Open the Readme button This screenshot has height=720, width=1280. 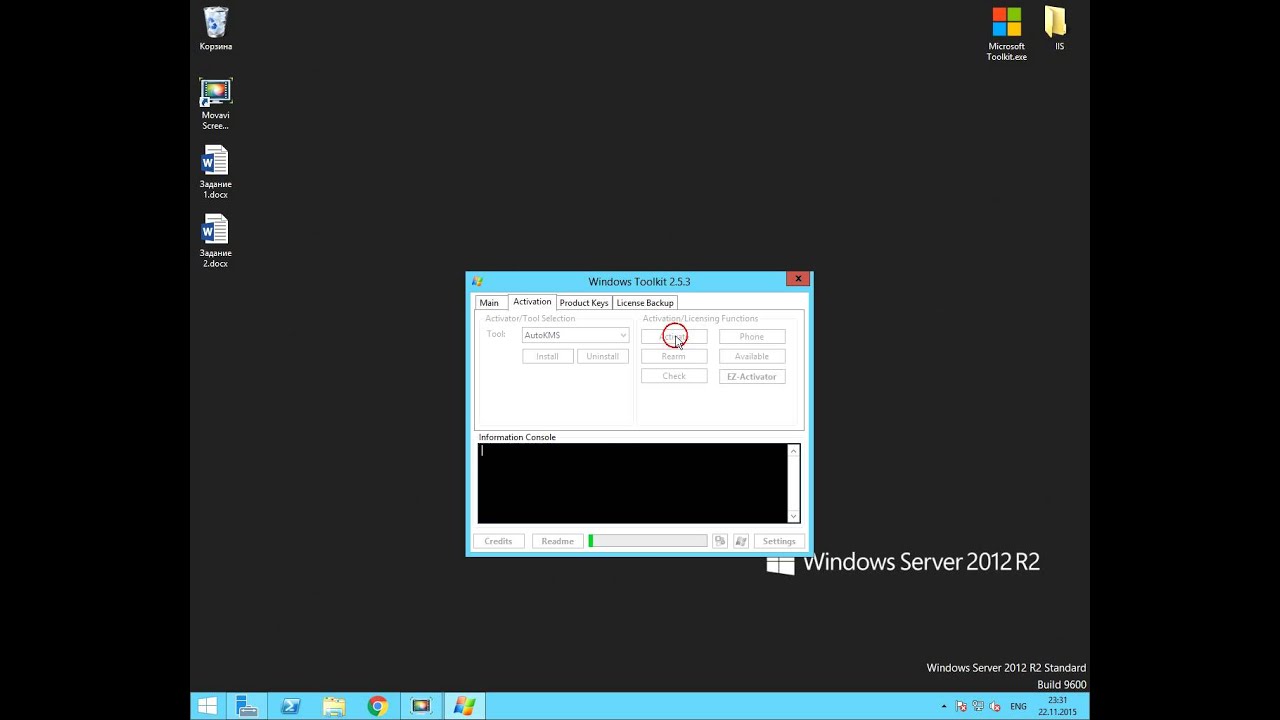click(557, 541)
